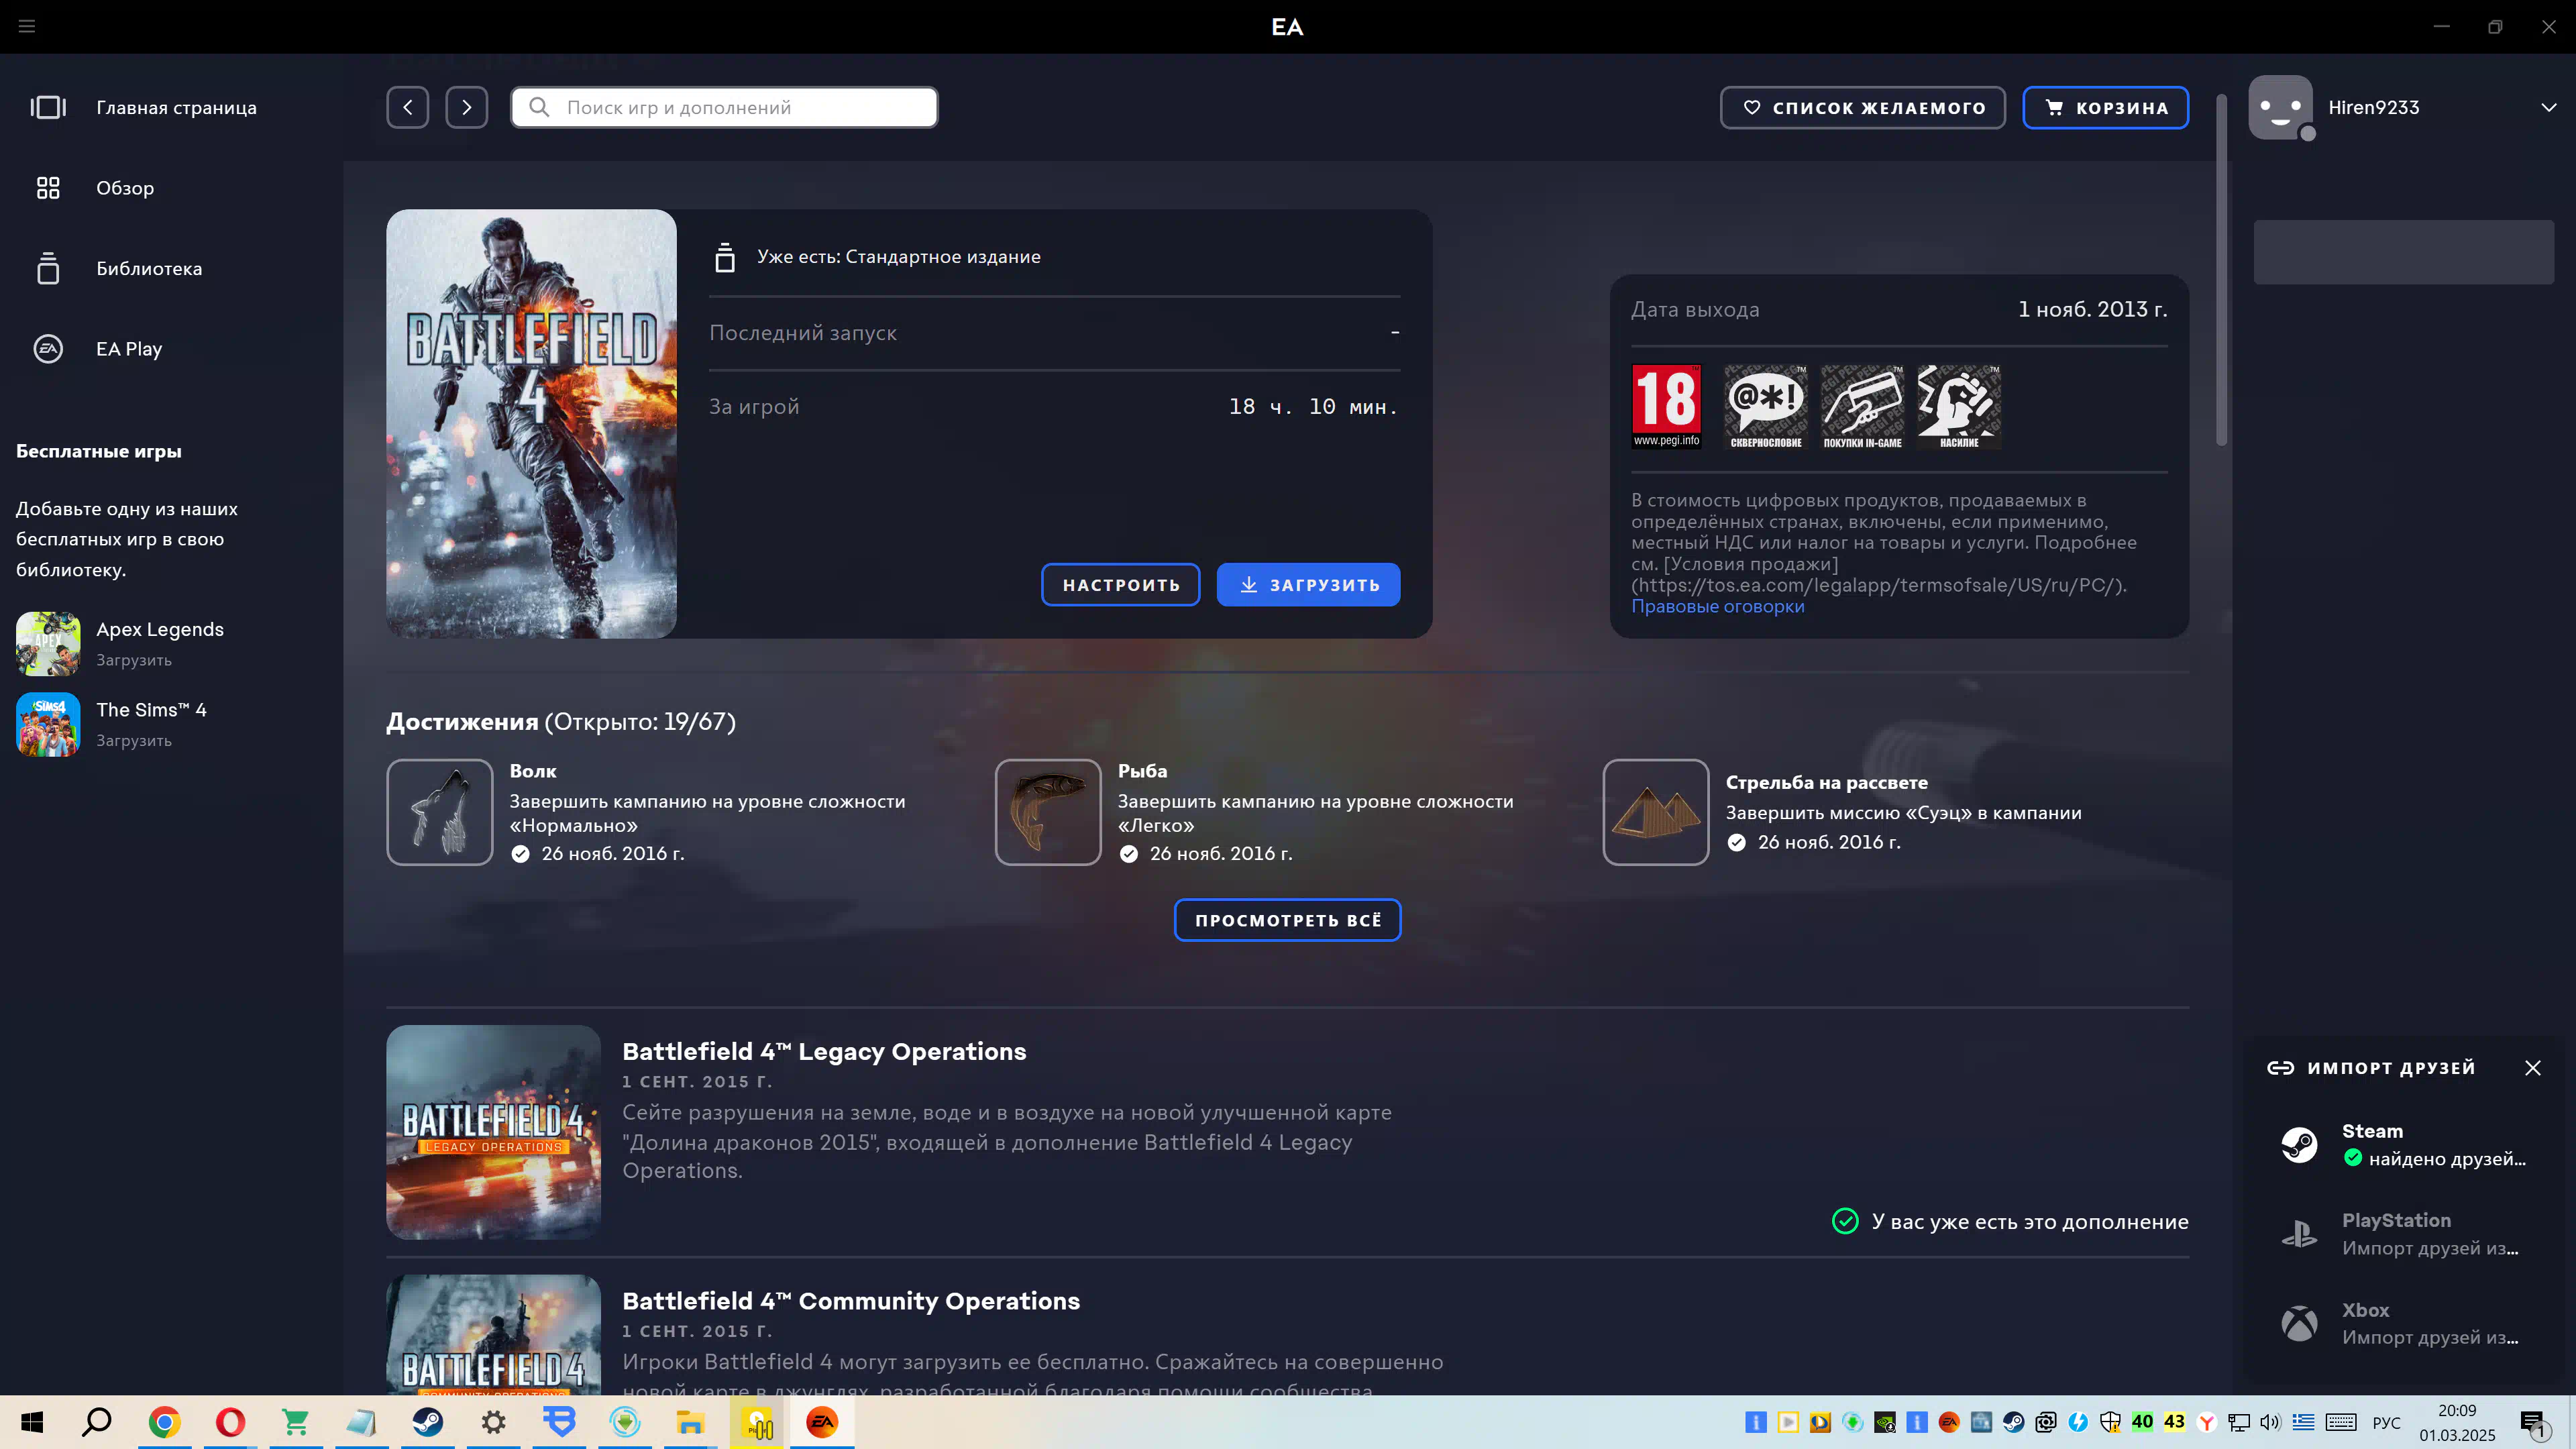Switch the РУС input language
Screen dimensions: 2576x1449
pos(2386,1422)
